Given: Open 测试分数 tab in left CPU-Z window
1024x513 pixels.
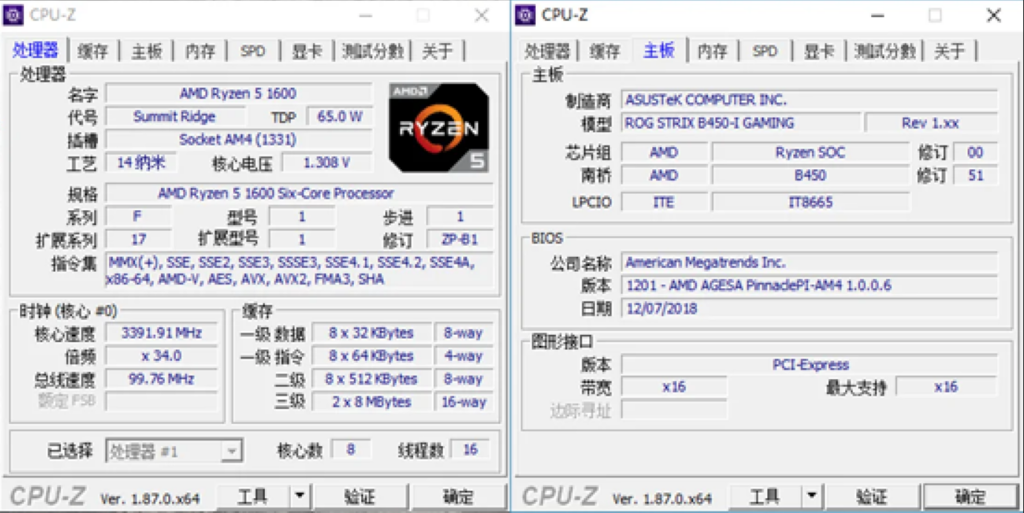Looking at the screenshot, I should coord(373,51).
